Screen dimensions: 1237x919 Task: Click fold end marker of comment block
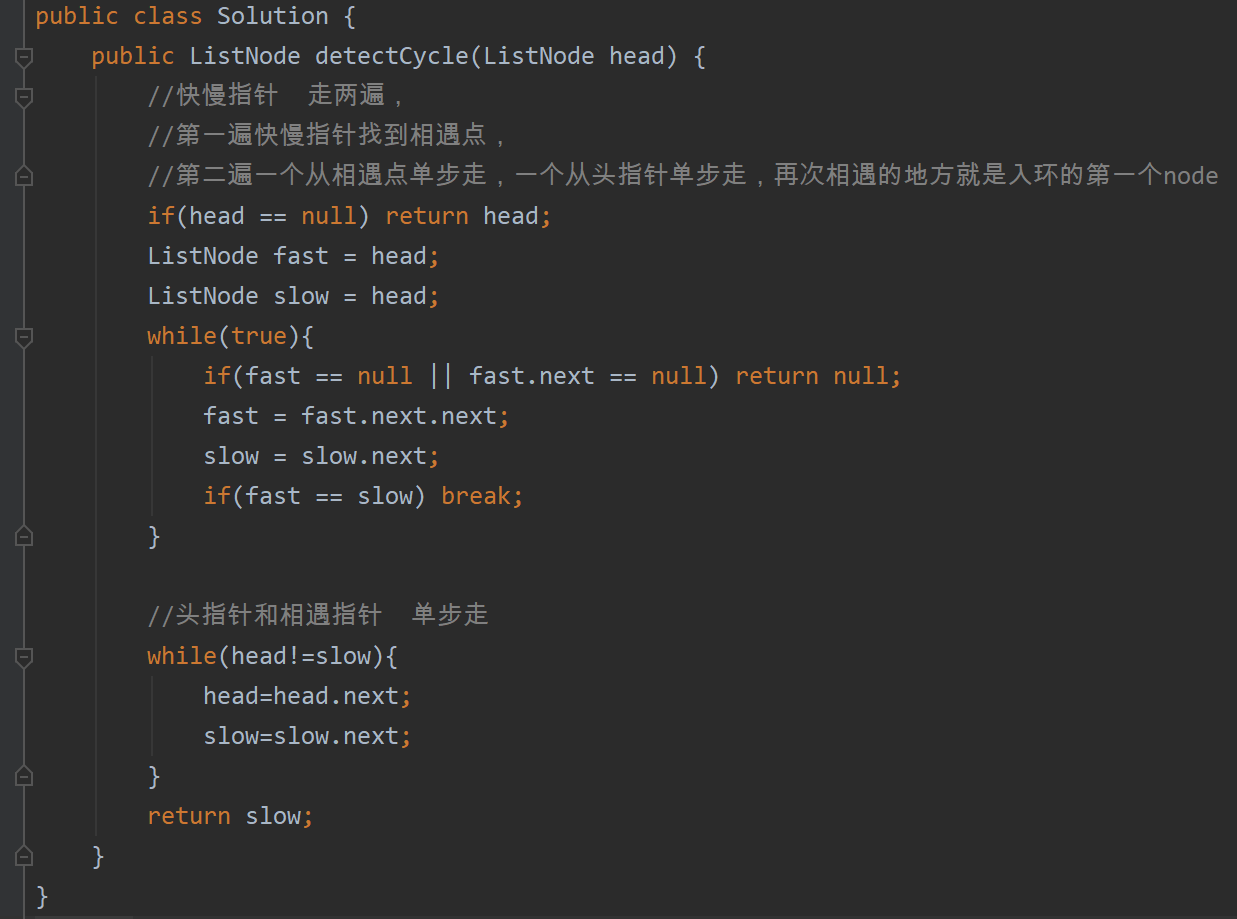[x=24, y=177]
